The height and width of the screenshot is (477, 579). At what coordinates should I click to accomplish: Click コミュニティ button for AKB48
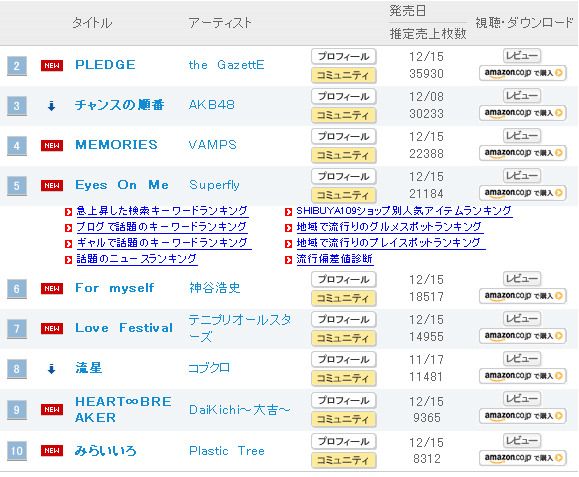(343, 115)
